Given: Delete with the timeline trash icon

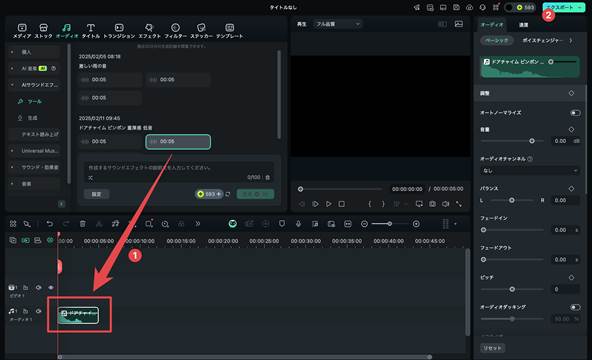Looking at the screenshot, I should [x=82, y=224].
